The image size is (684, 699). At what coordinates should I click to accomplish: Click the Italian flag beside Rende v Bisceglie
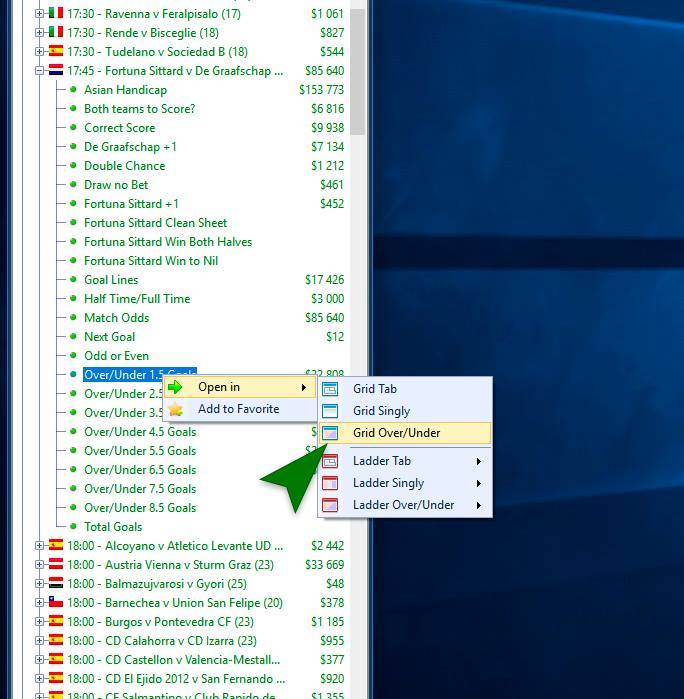click(x=56, y=32)
